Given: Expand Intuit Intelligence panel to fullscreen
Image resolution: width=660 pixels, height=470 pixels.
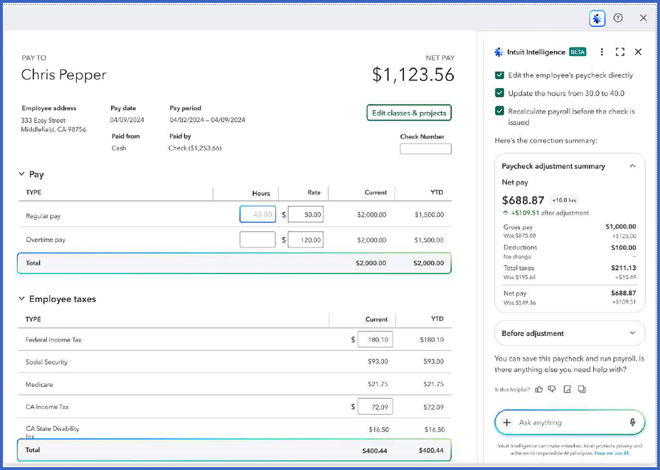Looking at the screenshot, I should coord(620,52).
